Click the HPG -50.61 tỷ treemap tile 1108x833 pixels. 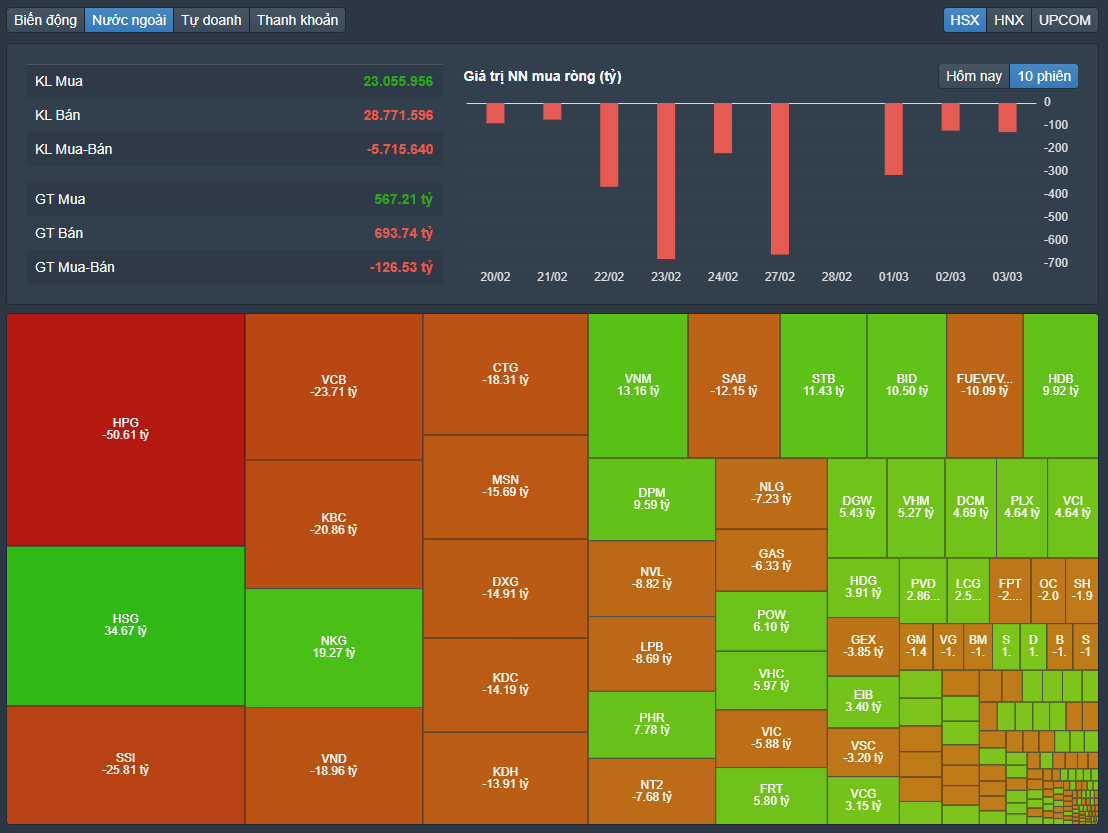click(126, 430)
